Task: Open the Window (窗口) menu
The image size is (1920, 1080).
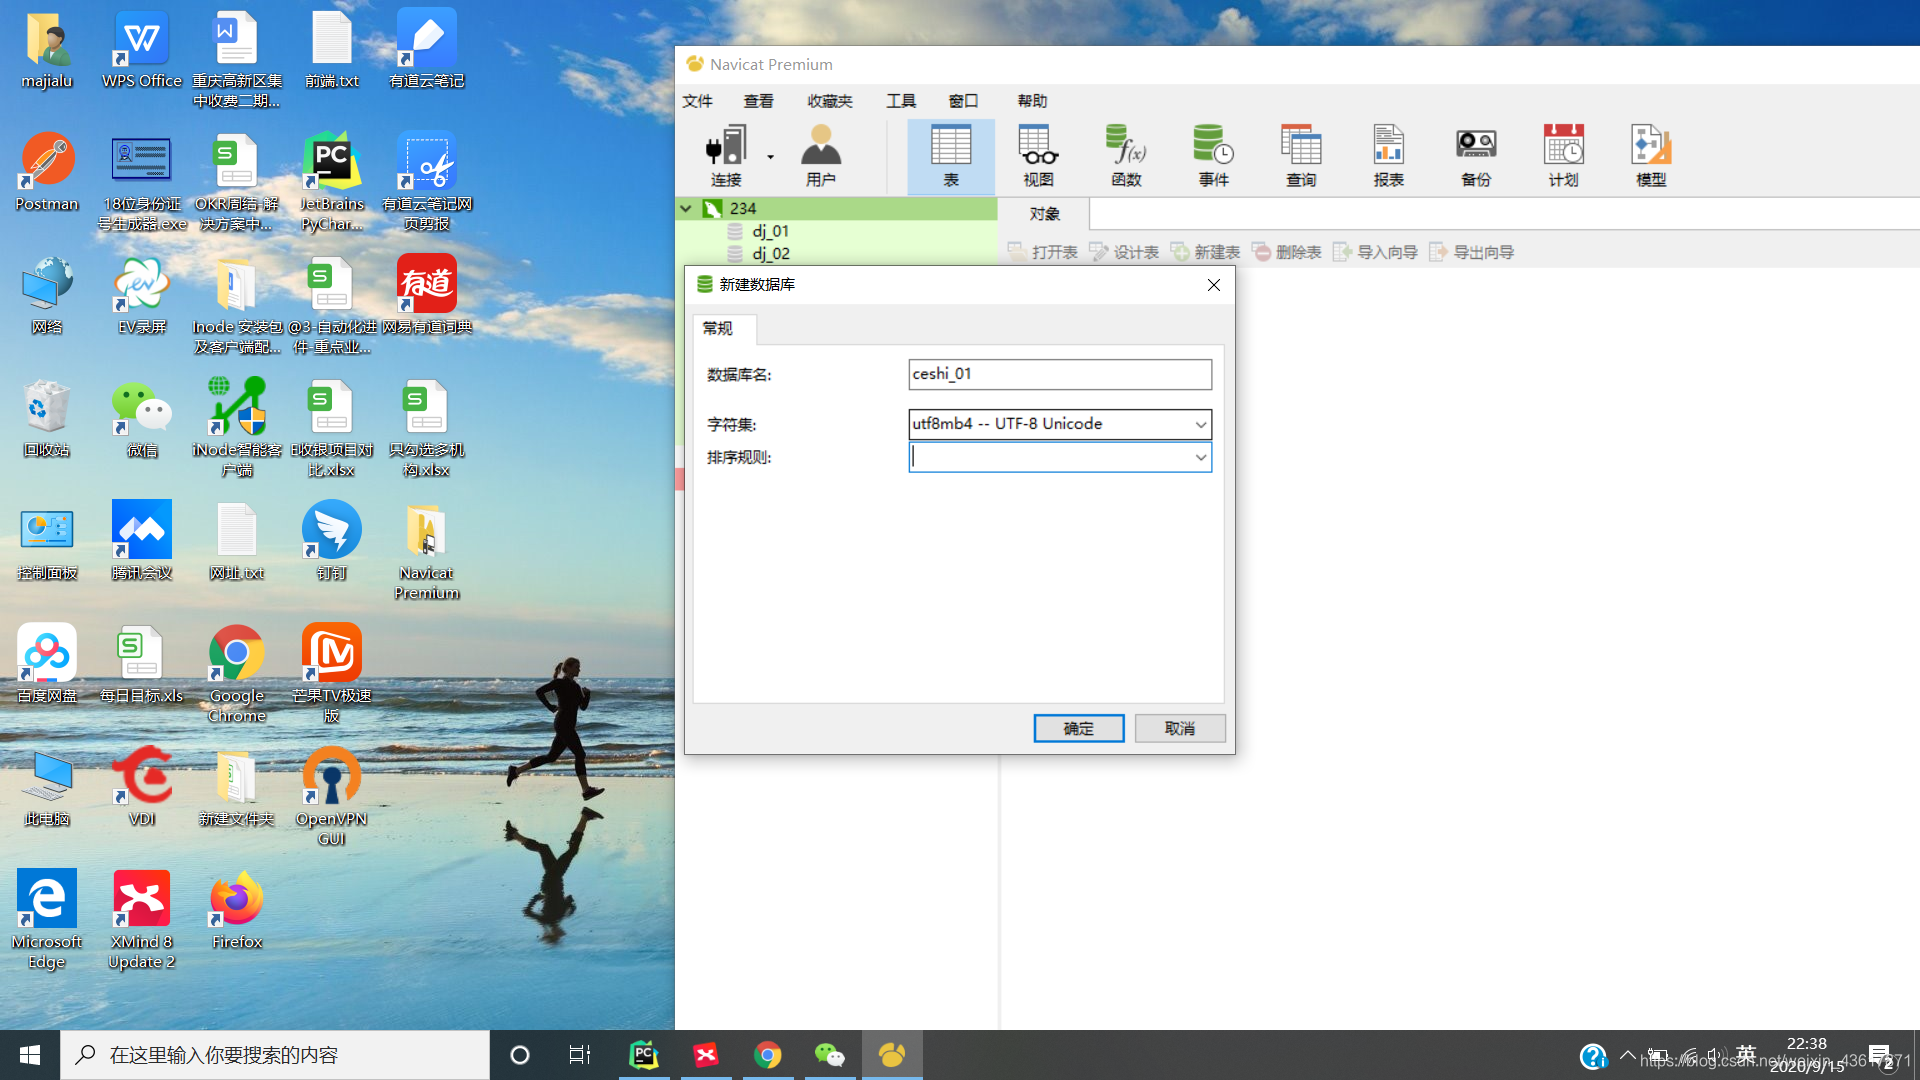Action: [963, 101]
